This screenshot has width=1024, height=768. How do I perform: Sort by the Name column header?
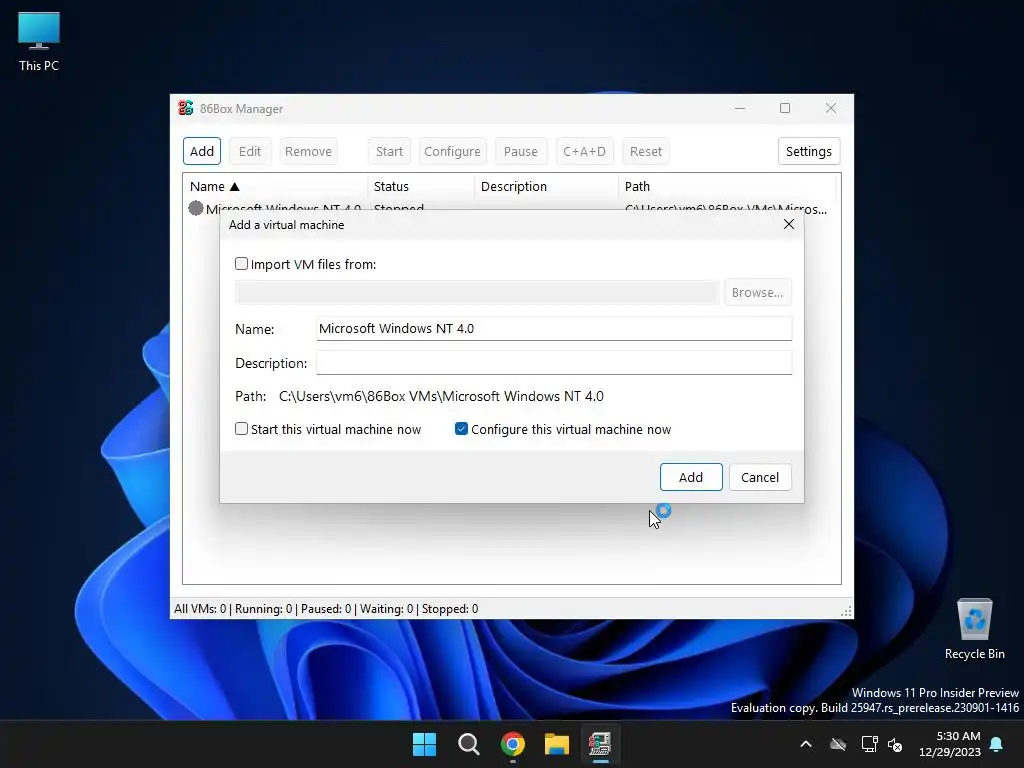[276, 187]
